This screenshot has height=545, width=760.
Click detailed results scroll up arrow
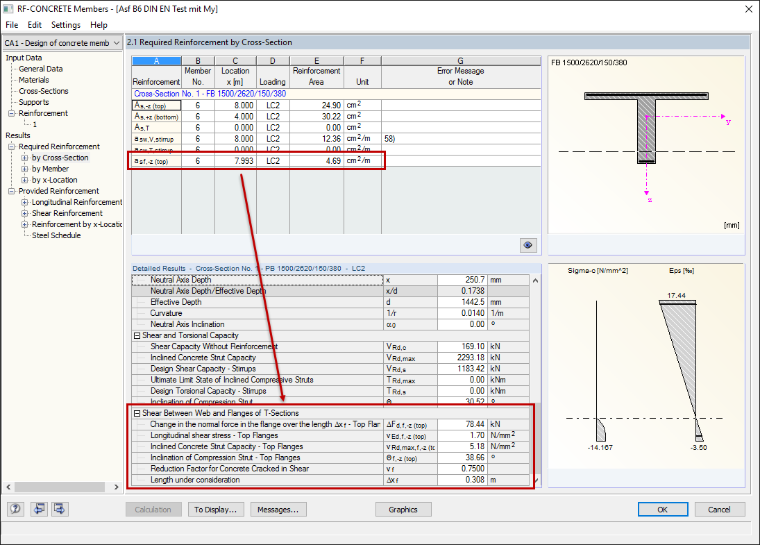pyautogui.click(x=536, y=280)
